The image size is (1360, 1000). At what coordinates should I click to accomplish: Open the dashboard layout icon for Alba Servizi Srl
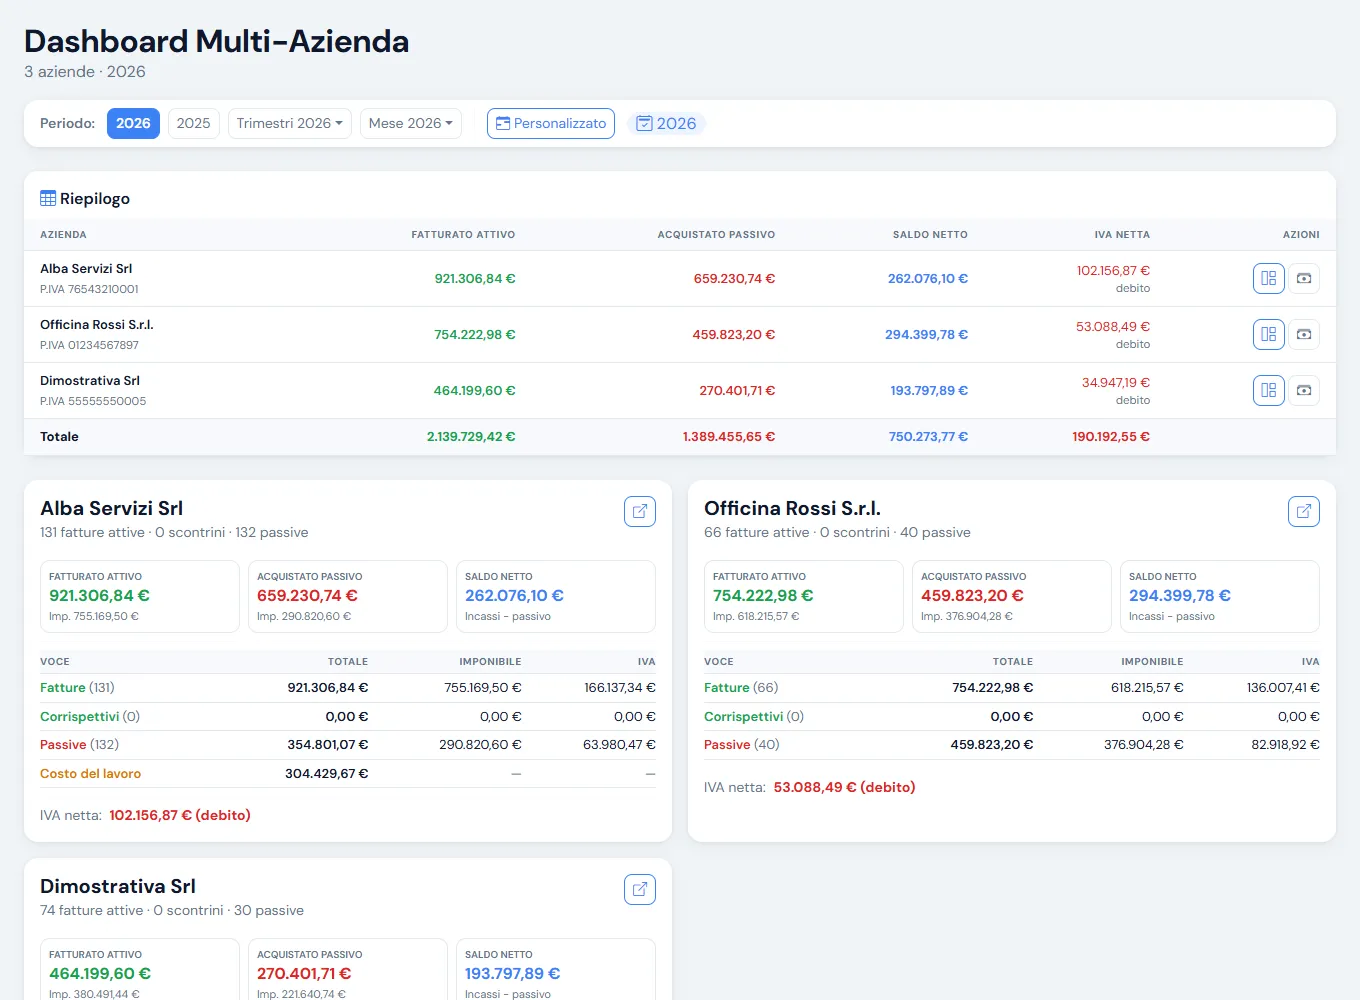[x=1269, y=278]
